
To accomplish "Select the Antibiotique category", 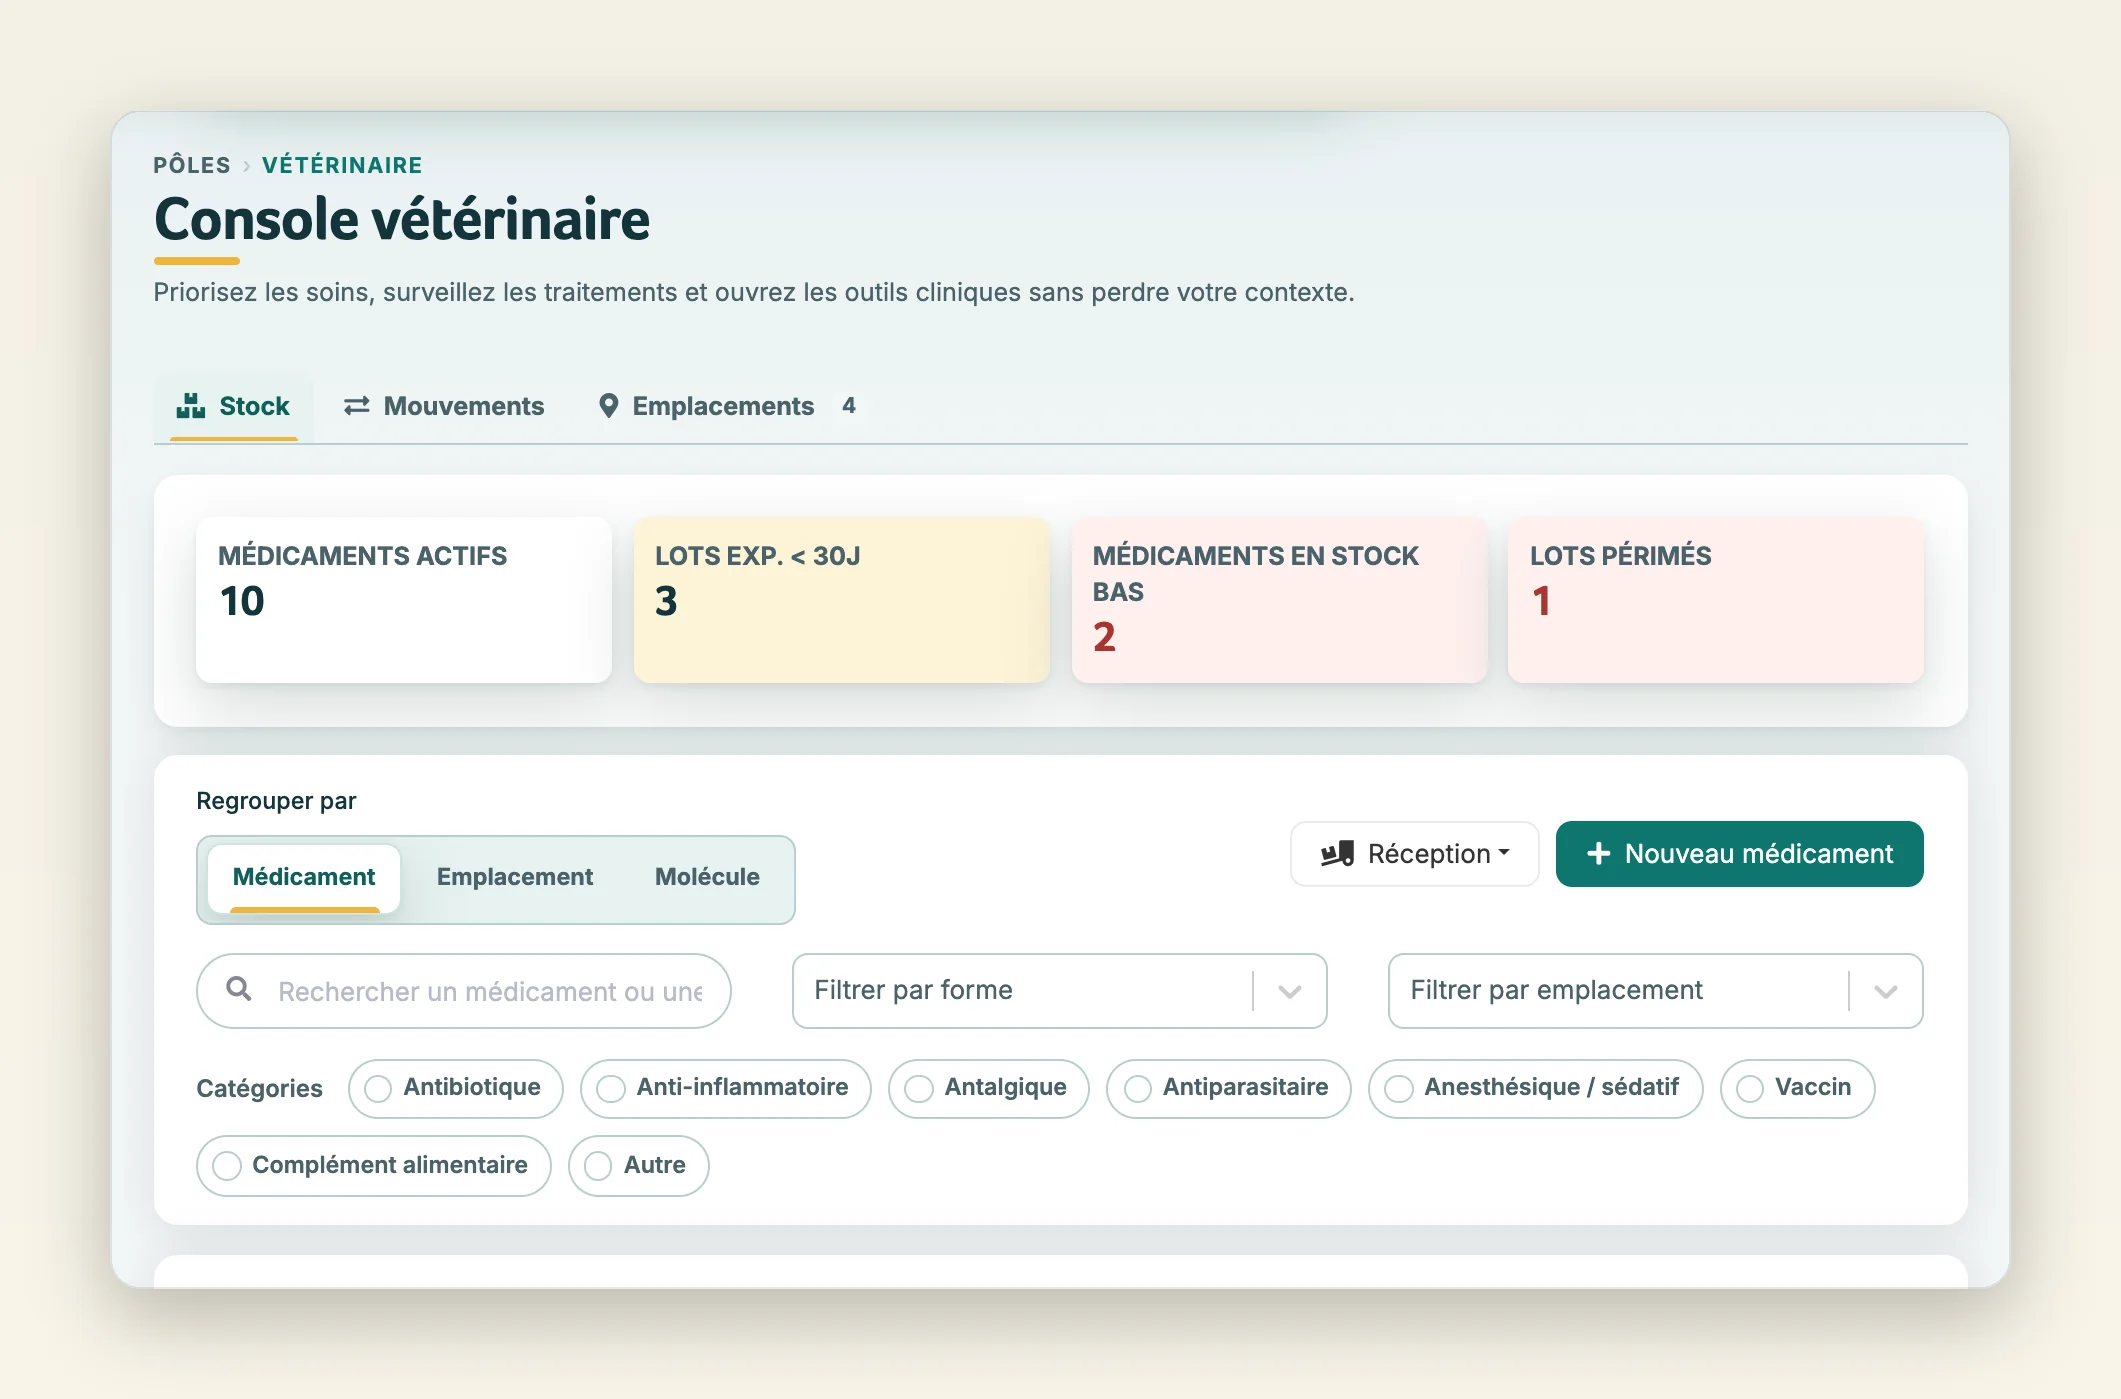I will click(x=456, y=1088).
